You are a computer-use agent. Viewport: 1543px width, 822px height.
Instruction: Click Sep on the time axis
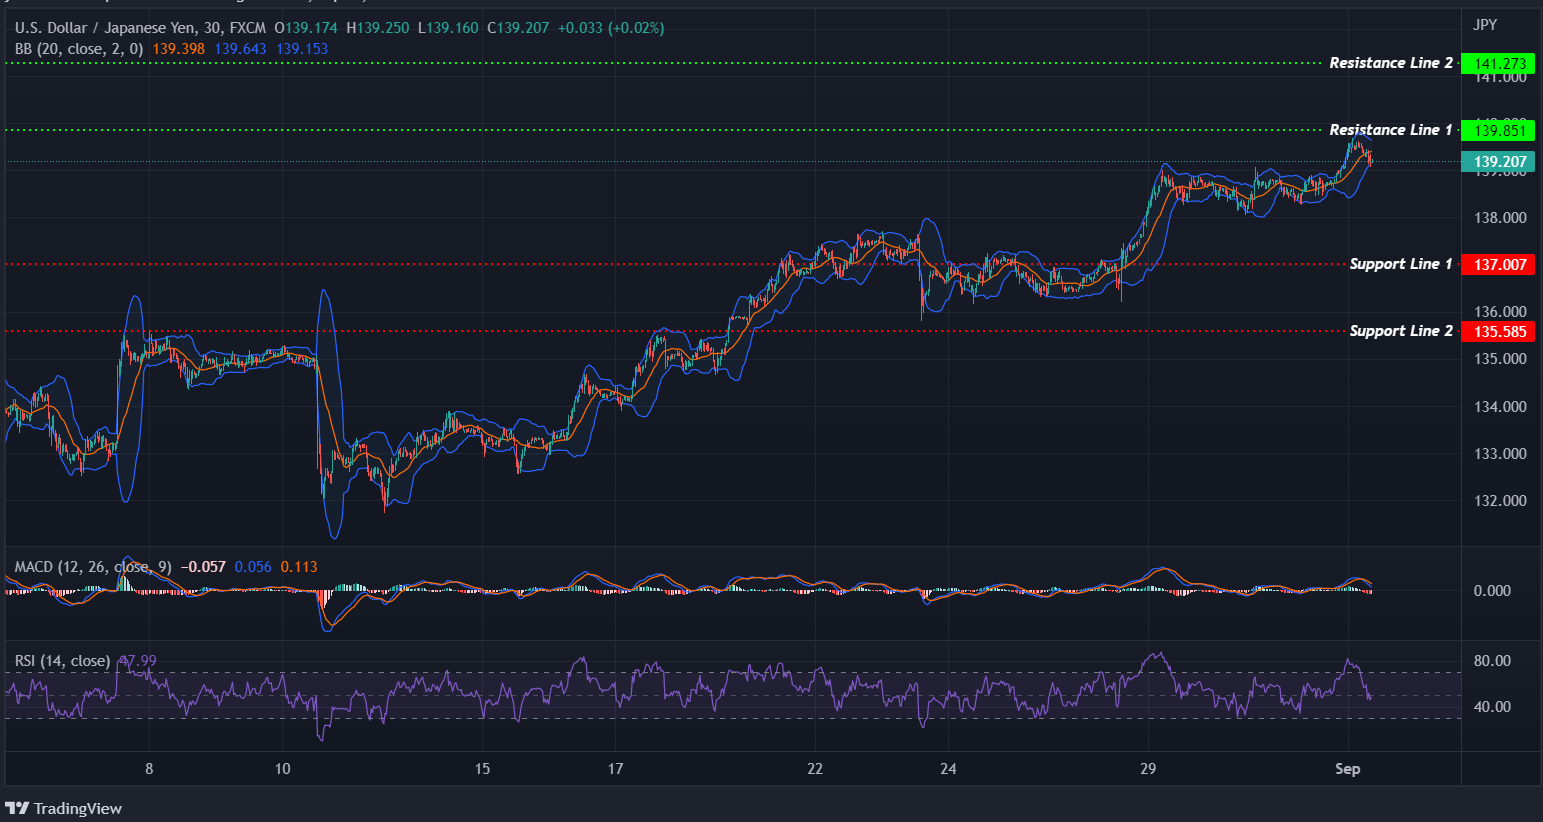[1348, 770]
